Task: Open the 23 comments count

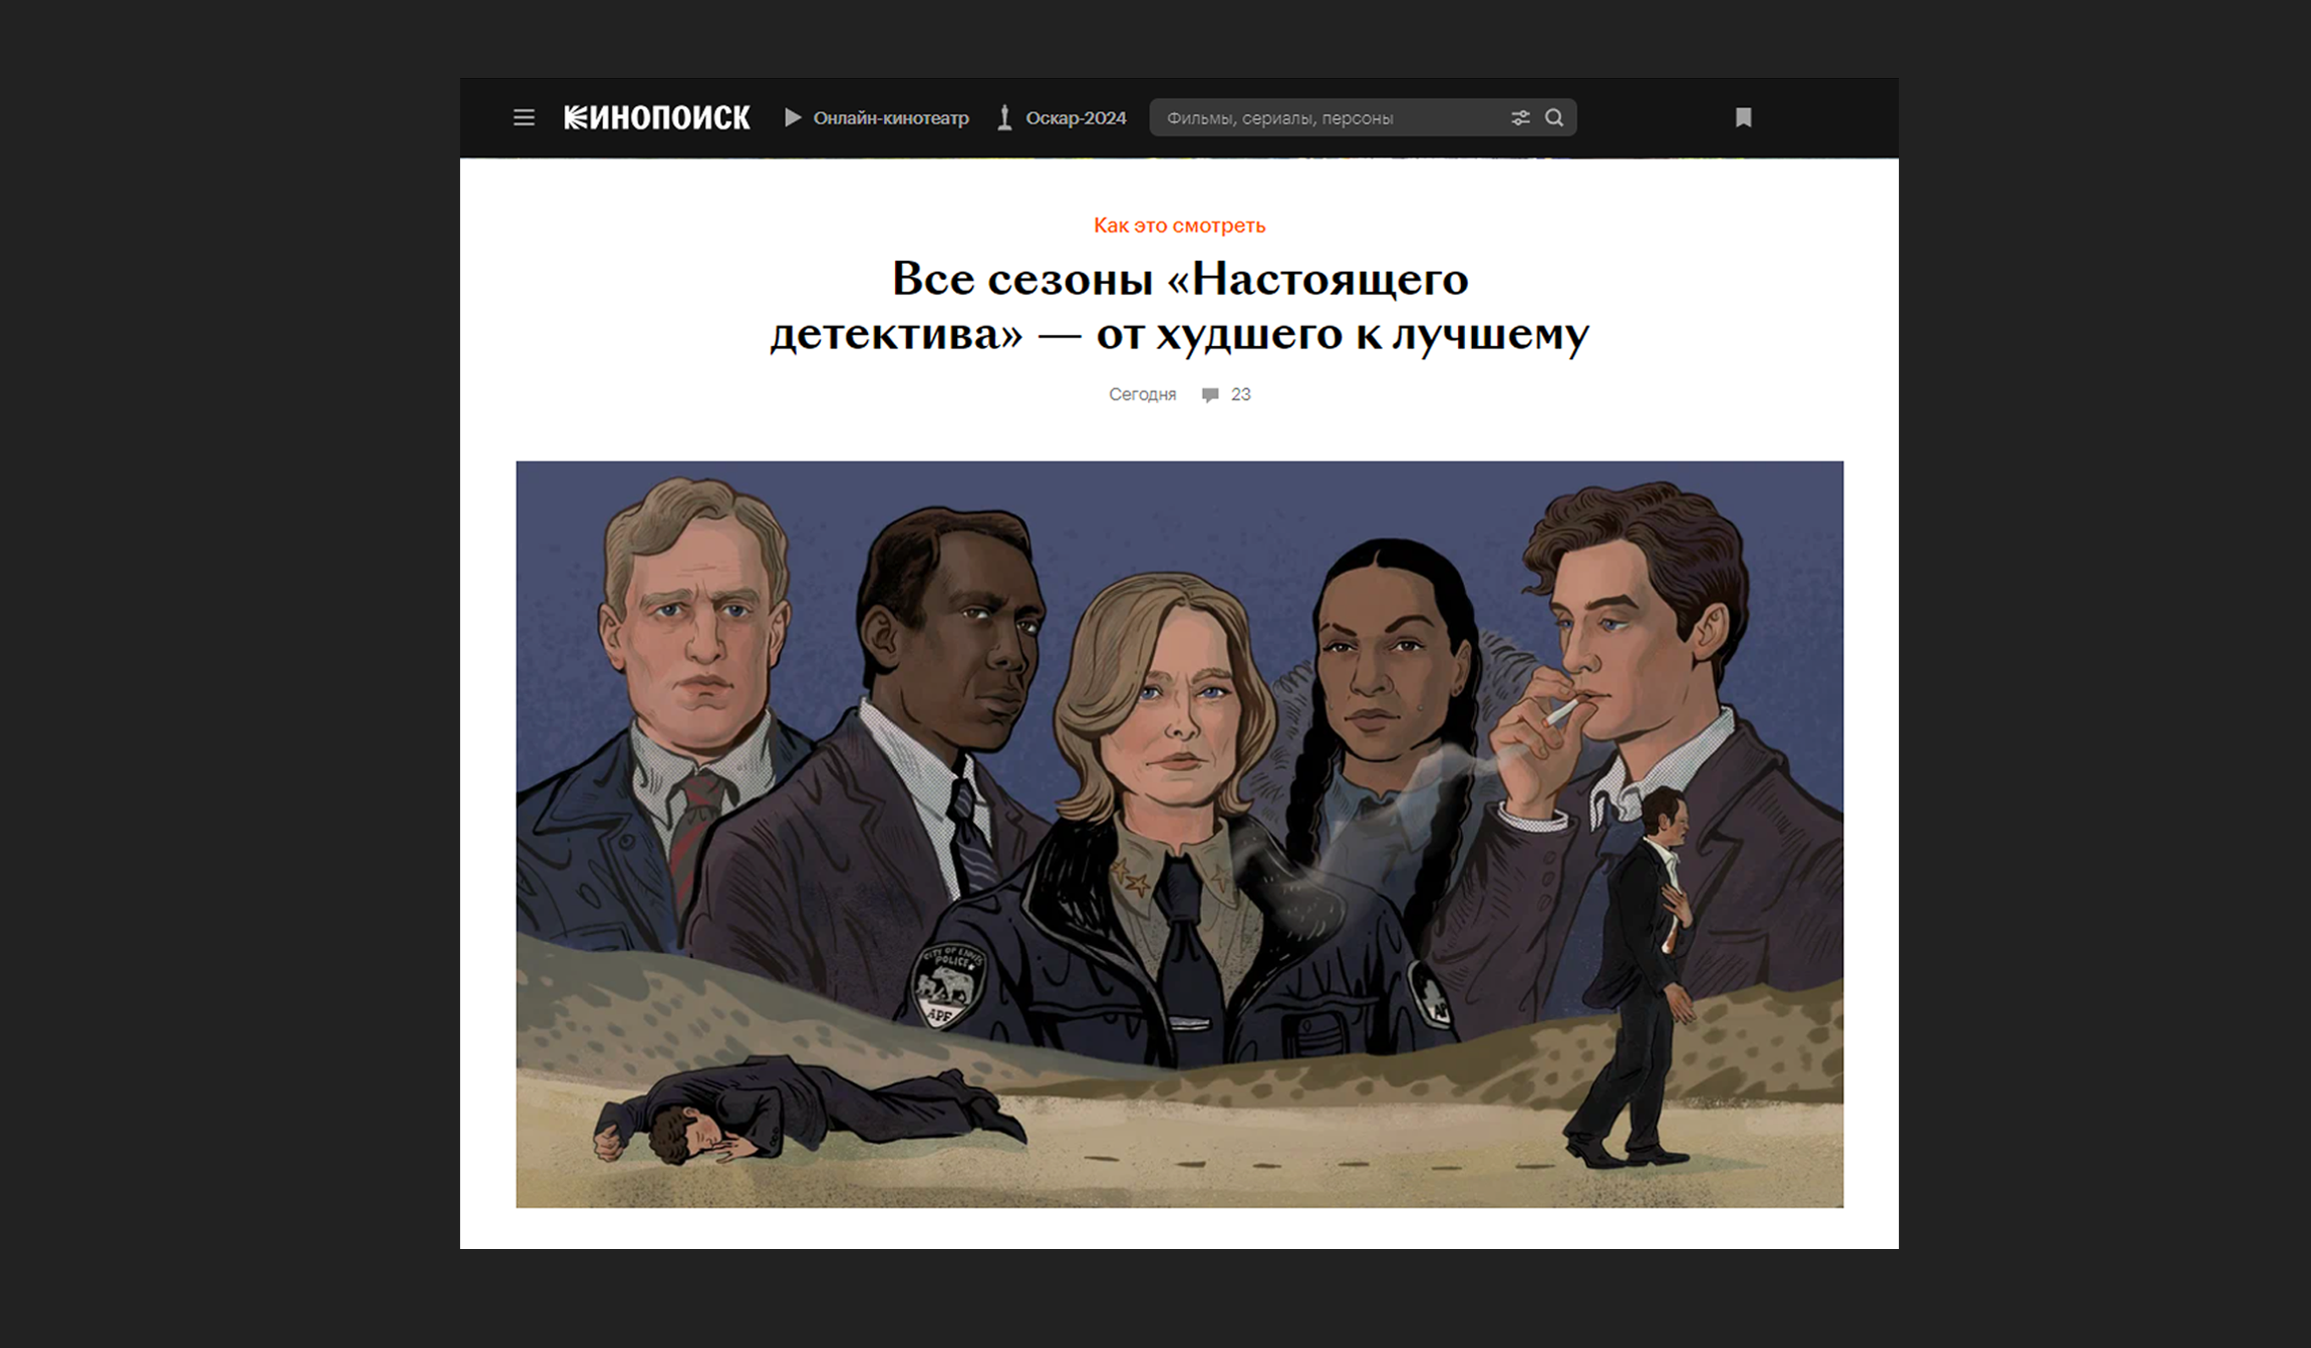Action: click(x=1240, y=394)
